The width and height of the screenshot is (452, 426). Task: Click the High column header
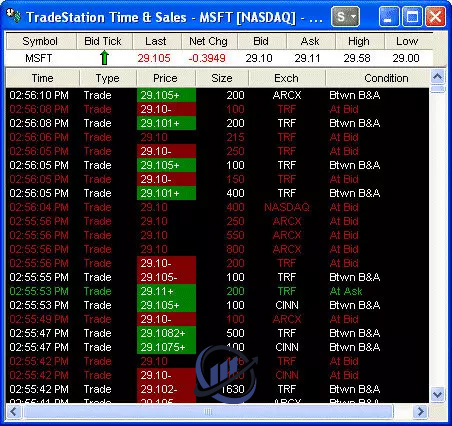pos(360,41)
